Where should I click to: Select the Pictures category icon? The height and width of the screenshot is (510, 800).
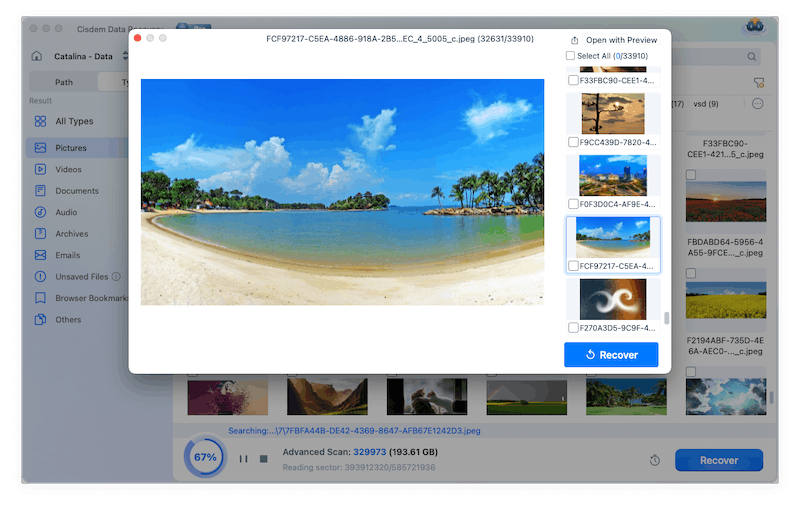(x=40, y=148)
